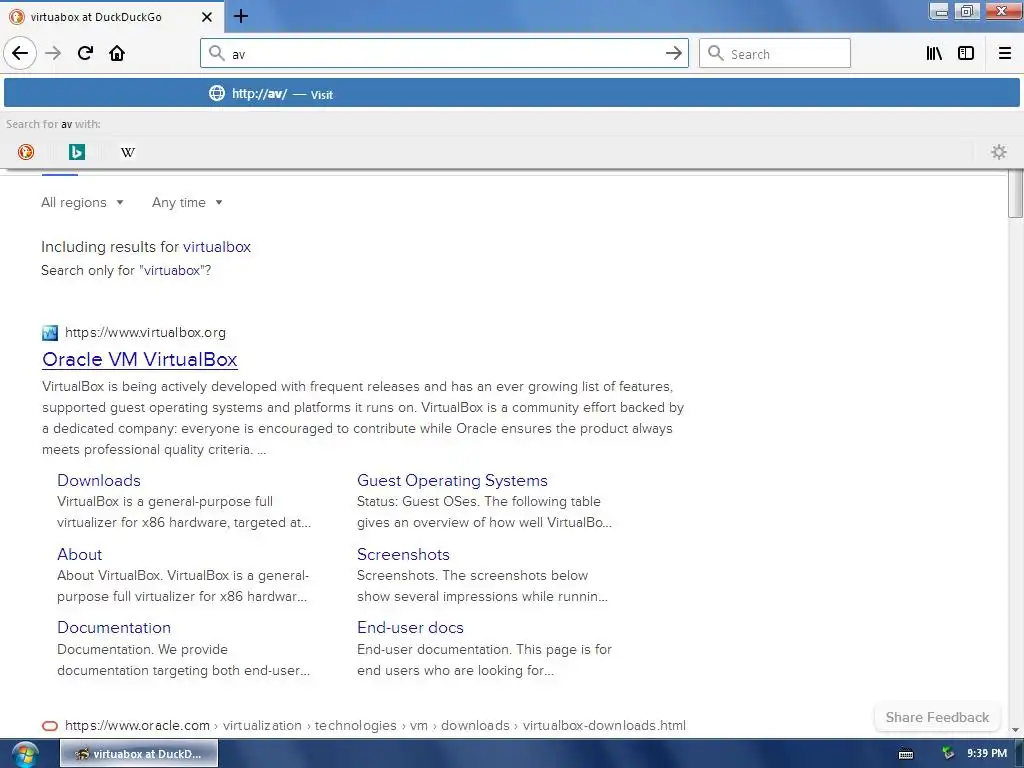
Task: Click the page vertical scrollbar thumb
Action: tap(1015, 193)
